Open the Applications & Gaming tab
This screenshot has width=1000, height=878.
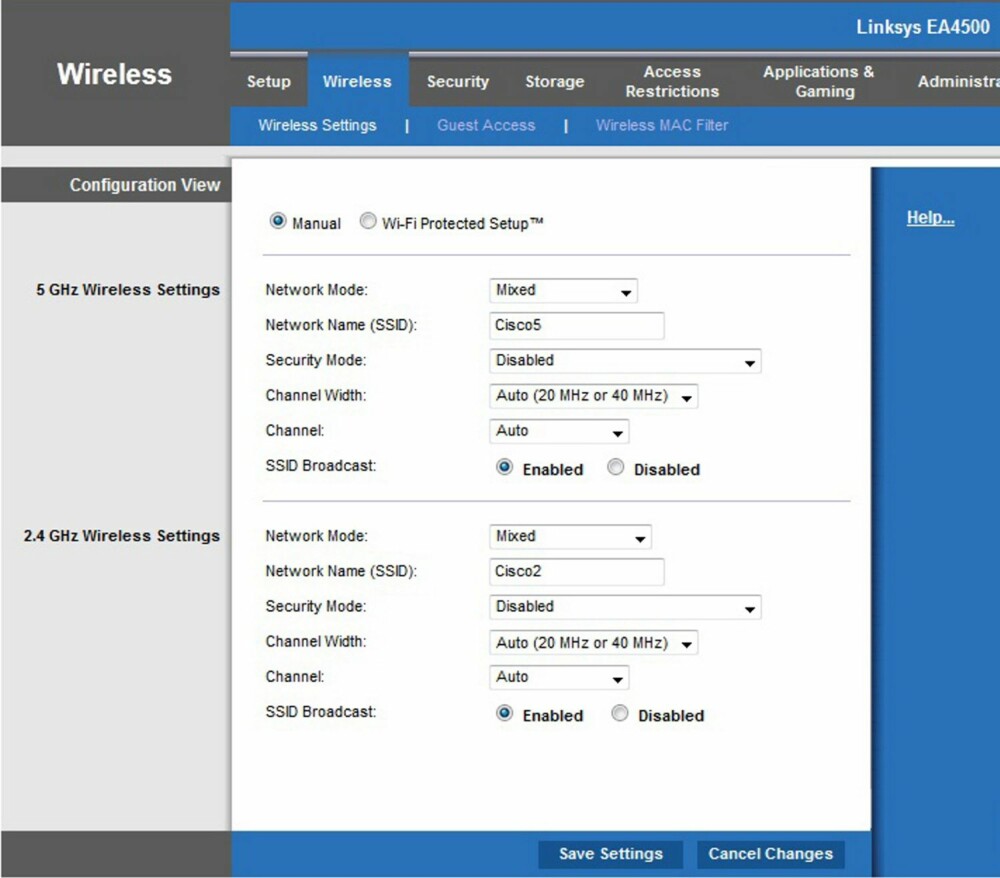click(819, 82)
